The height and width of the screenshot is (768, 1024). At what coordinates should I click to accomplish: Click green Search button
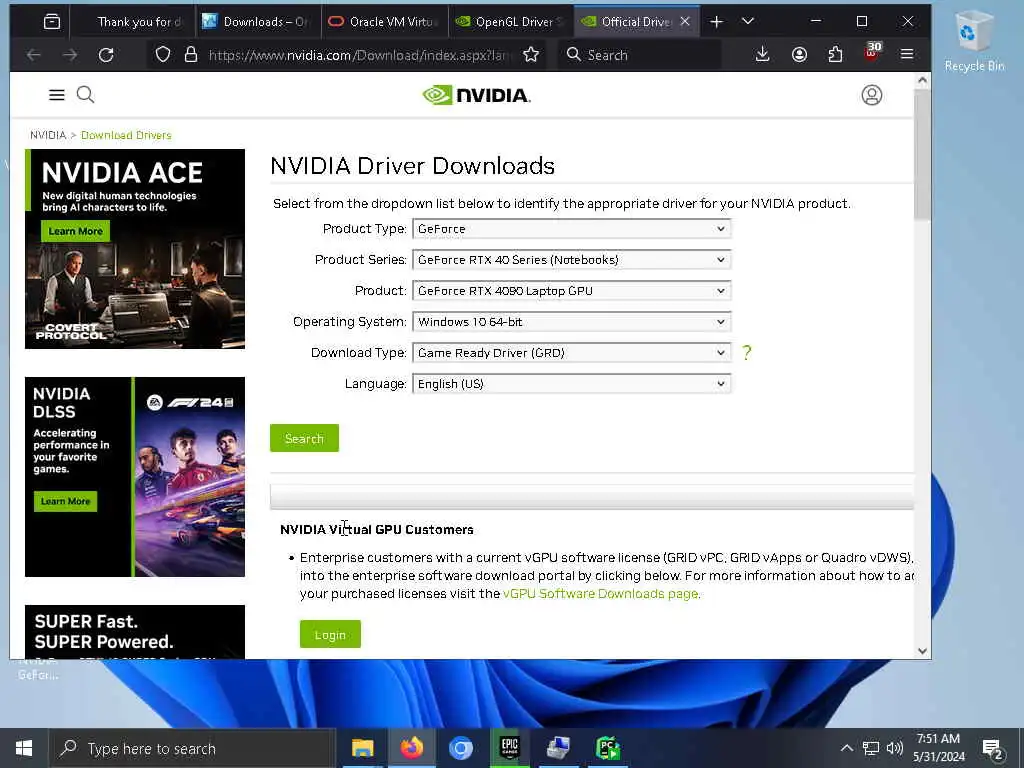click(x=304, y=438)
